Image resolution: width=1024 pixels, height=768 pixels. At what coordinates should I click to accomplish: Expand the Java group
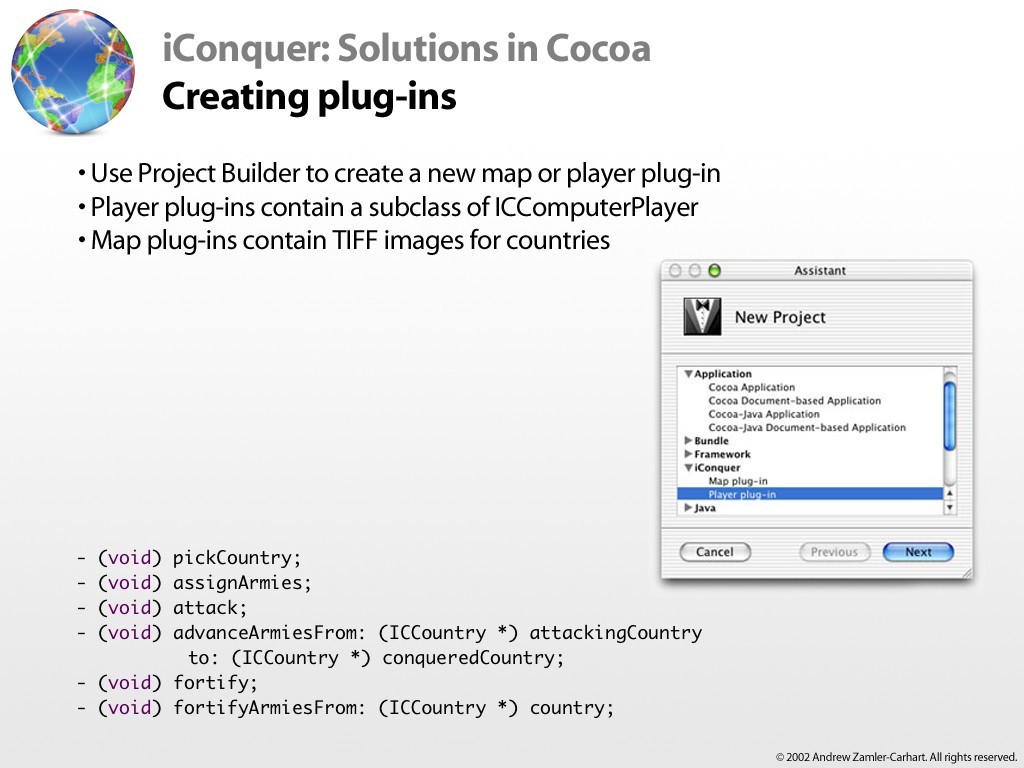[688, 508]
